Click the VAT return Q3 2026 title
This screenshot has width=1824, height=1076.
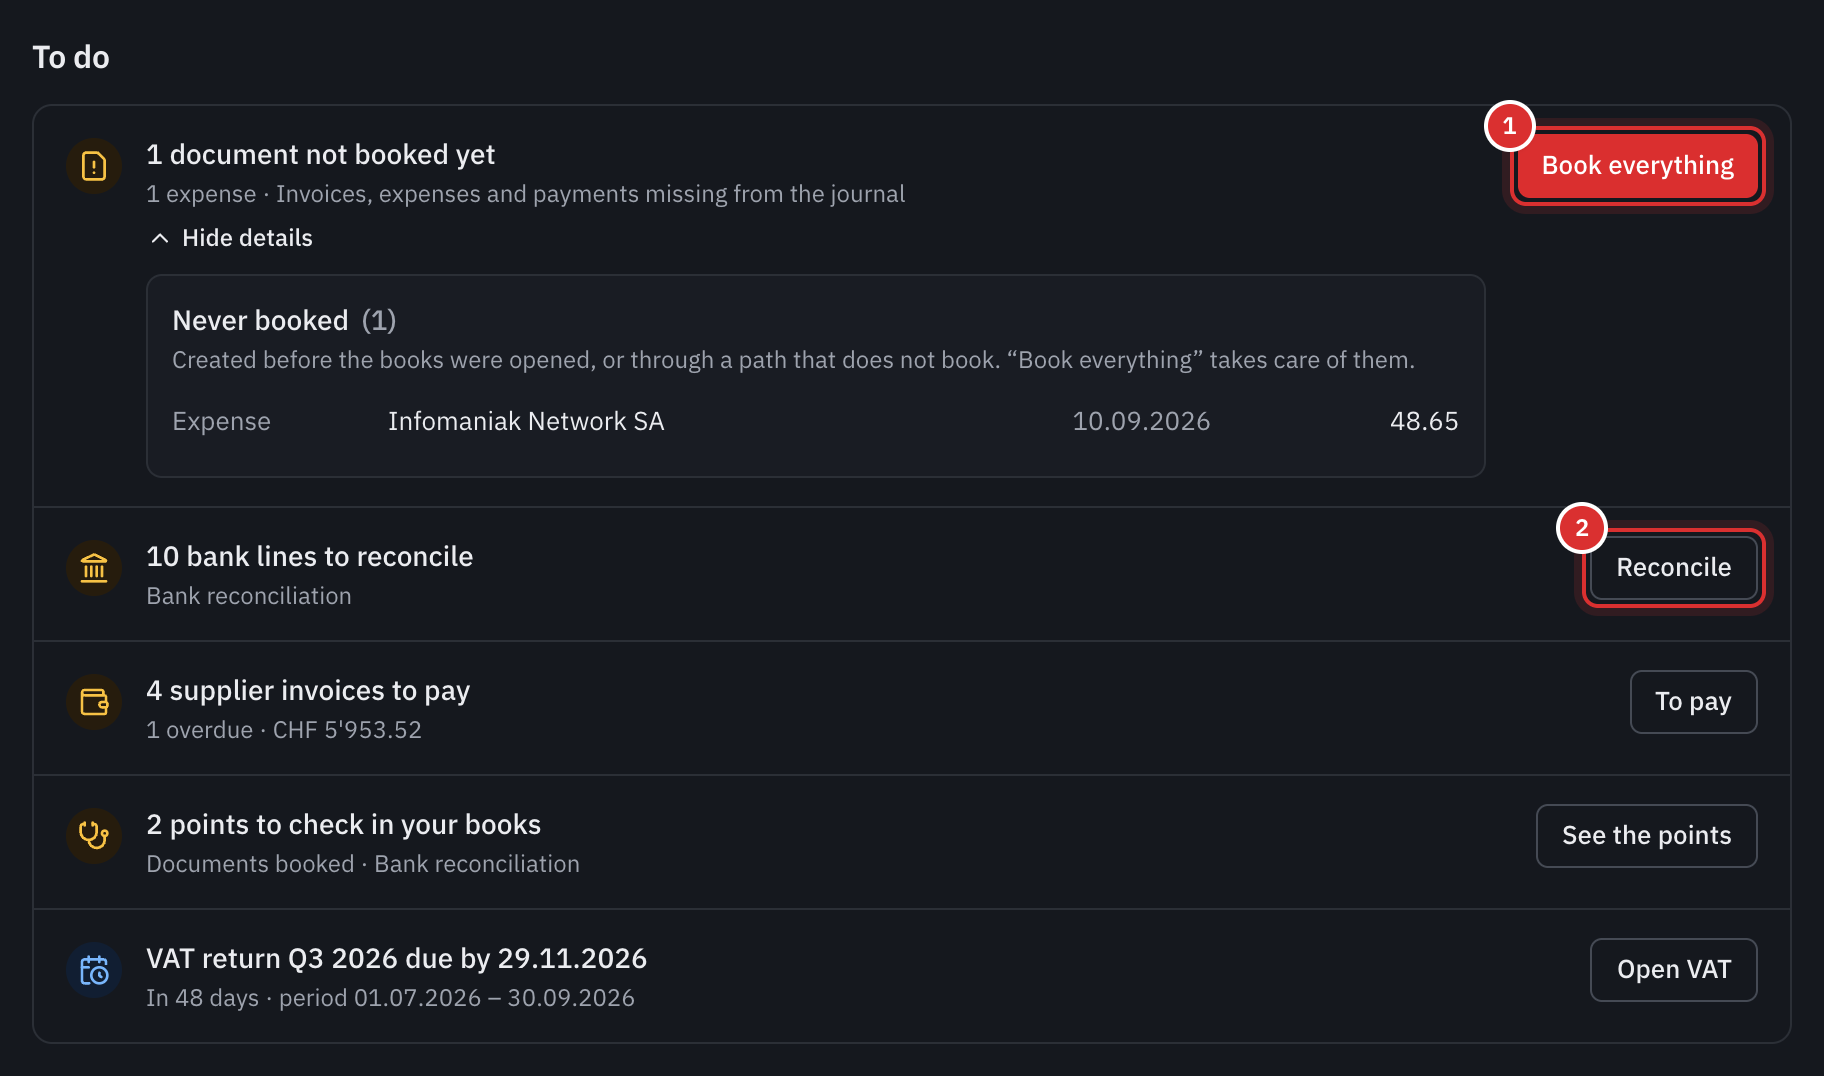pos(396,958)
